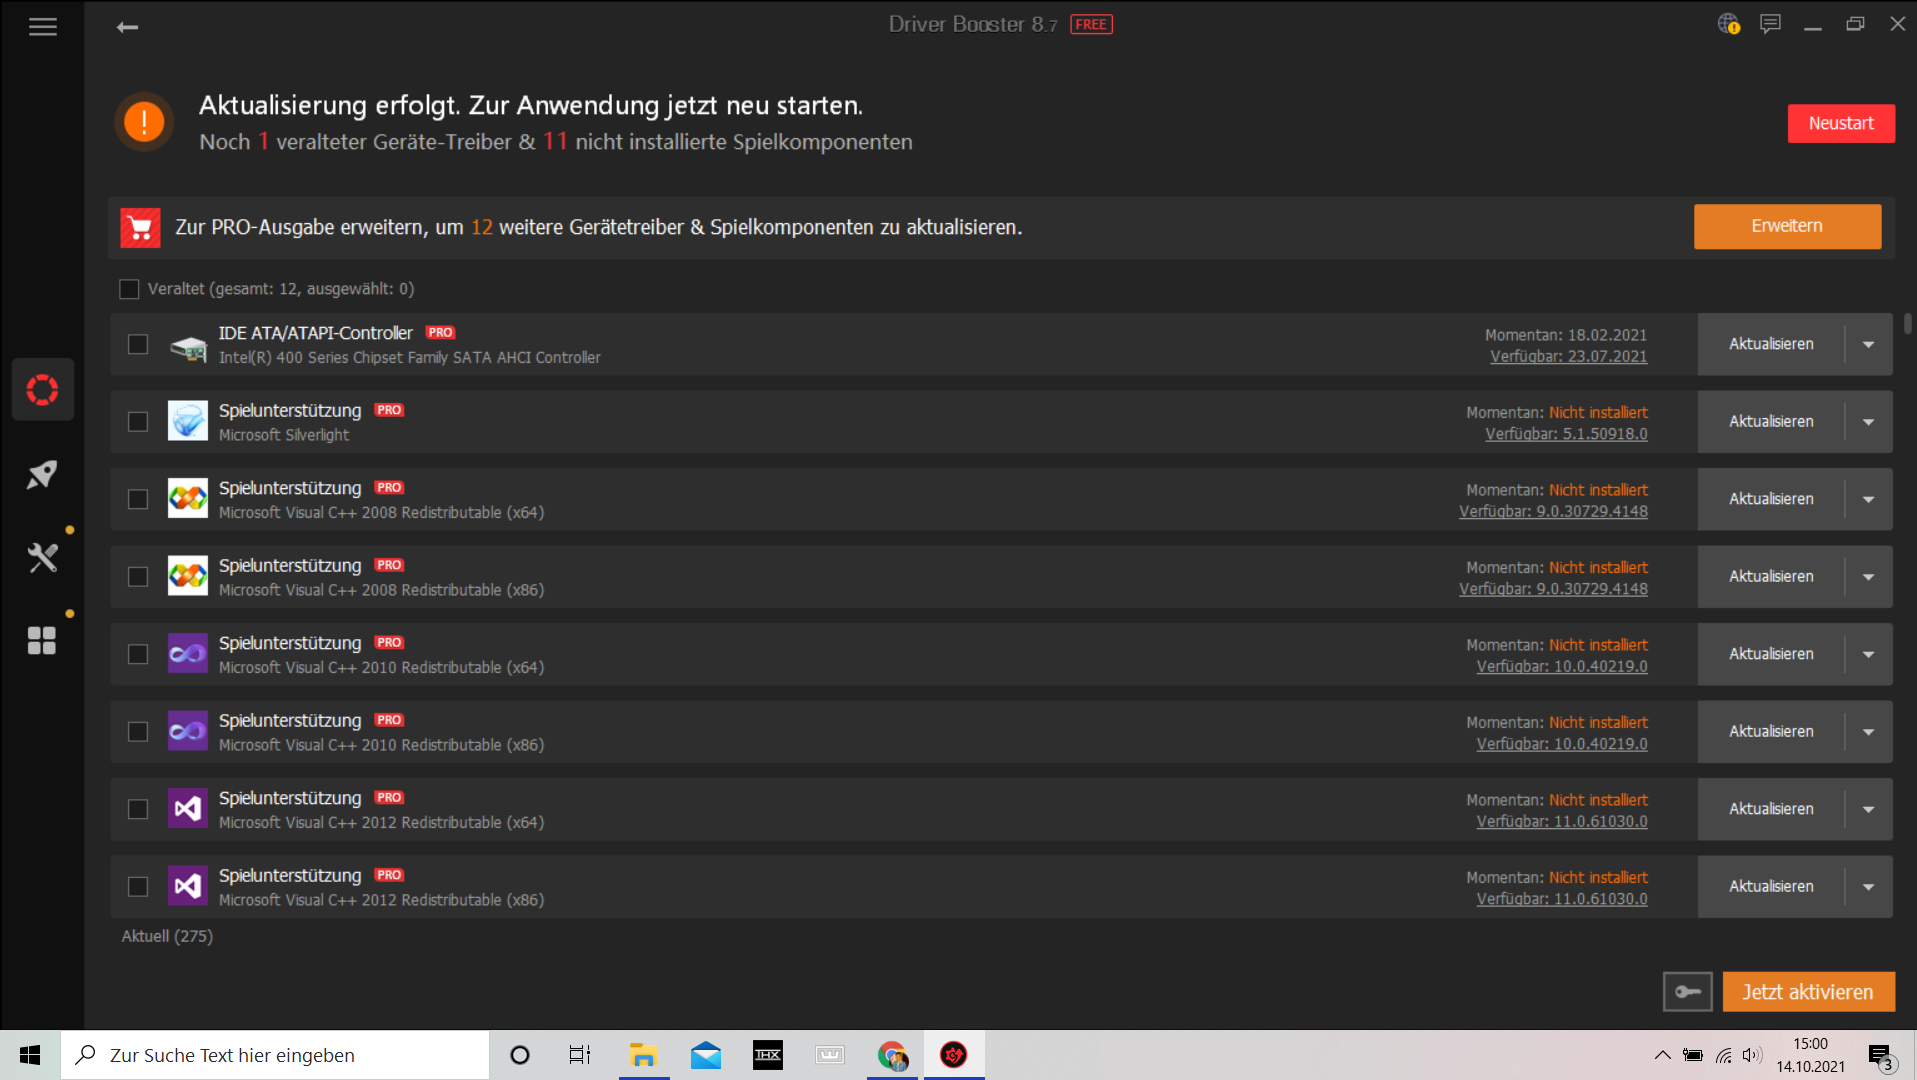Image resolution: width=1917 pixels, height=1080 pixels.
Task: Open dropdown arrow next to Silverlight Aktualisieren
Action: 1868,422
